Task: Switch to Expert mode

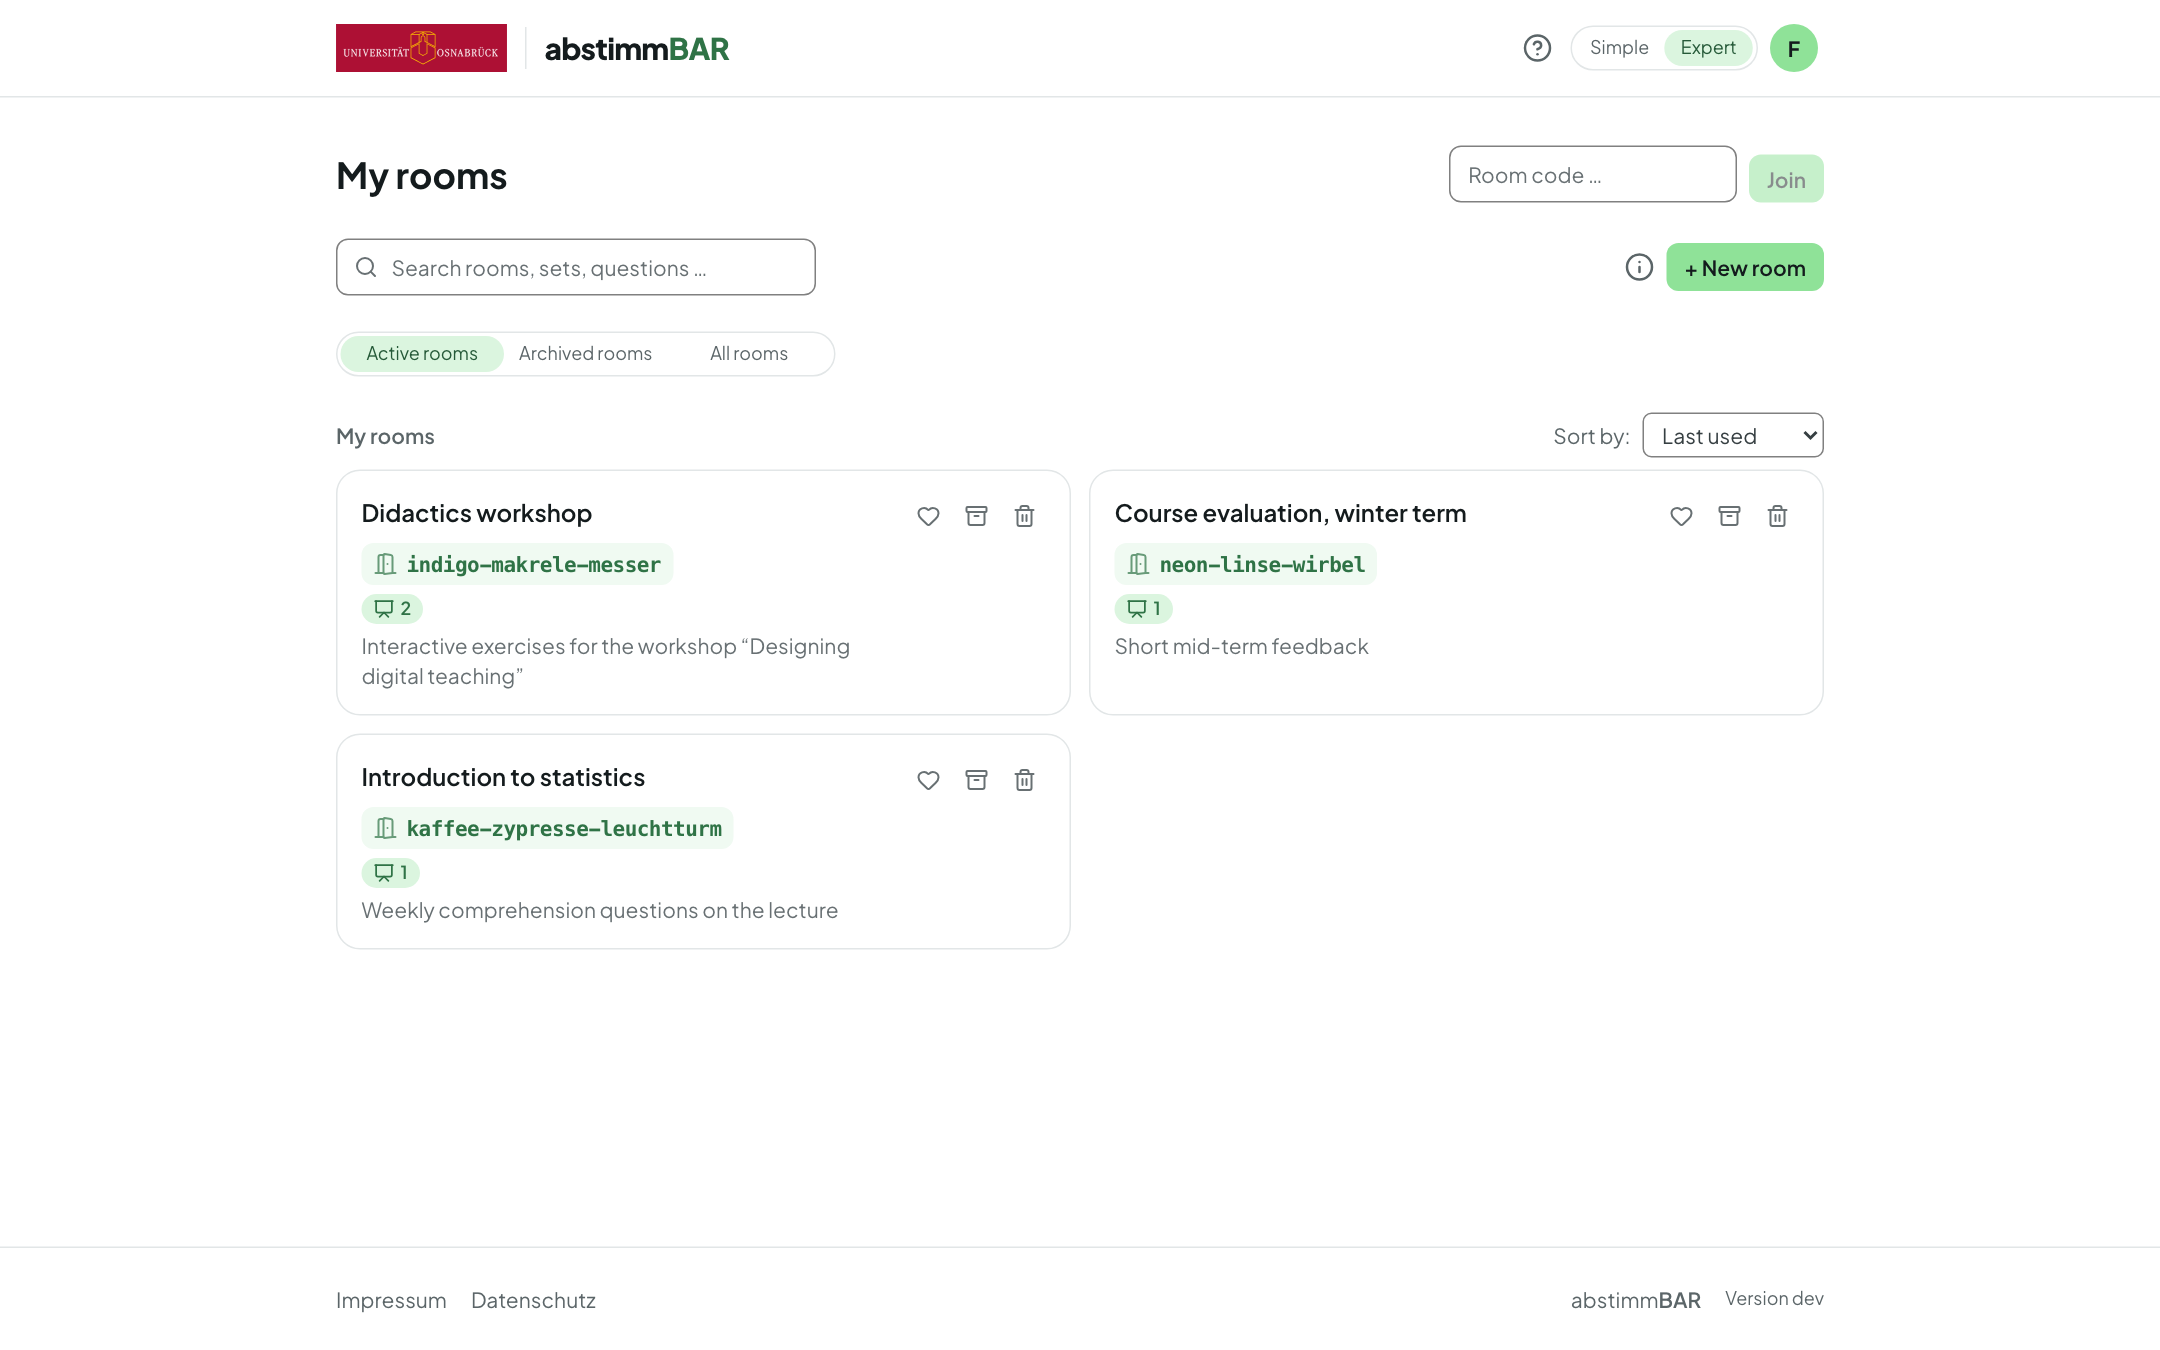Action: [1708, 48]
